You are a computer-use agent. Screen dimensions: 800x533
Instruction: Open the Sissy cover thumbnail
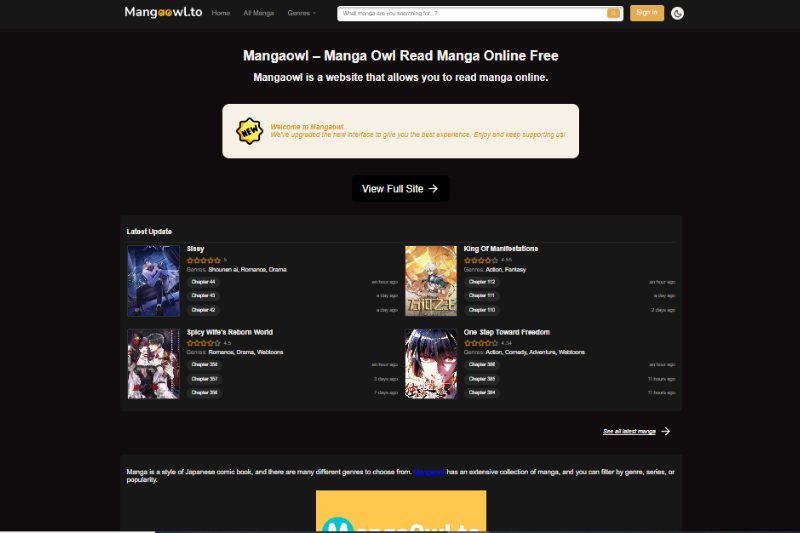(153, 281)
